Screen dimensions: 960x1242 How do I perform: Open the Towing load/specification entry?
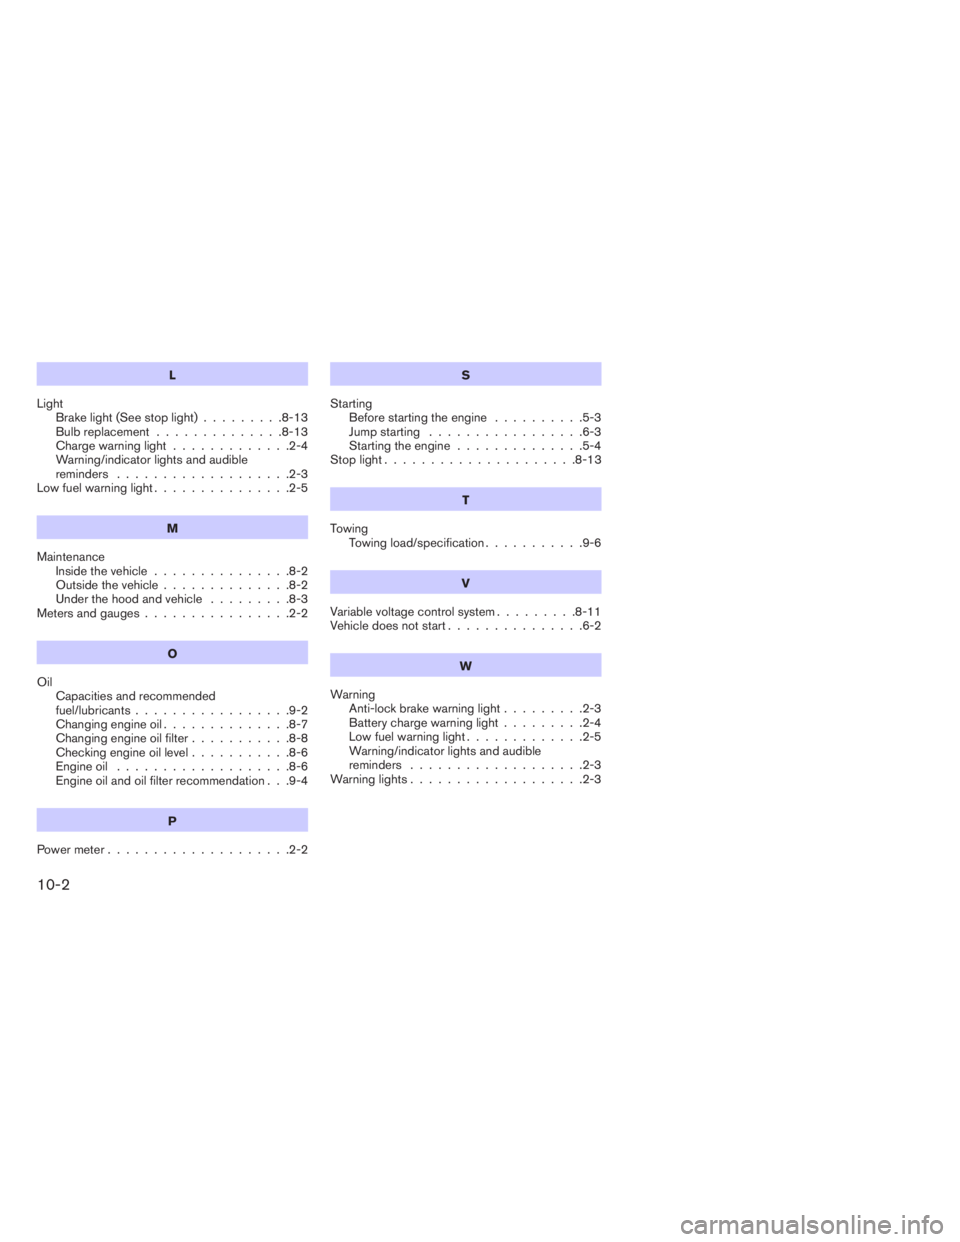[474, 543]
